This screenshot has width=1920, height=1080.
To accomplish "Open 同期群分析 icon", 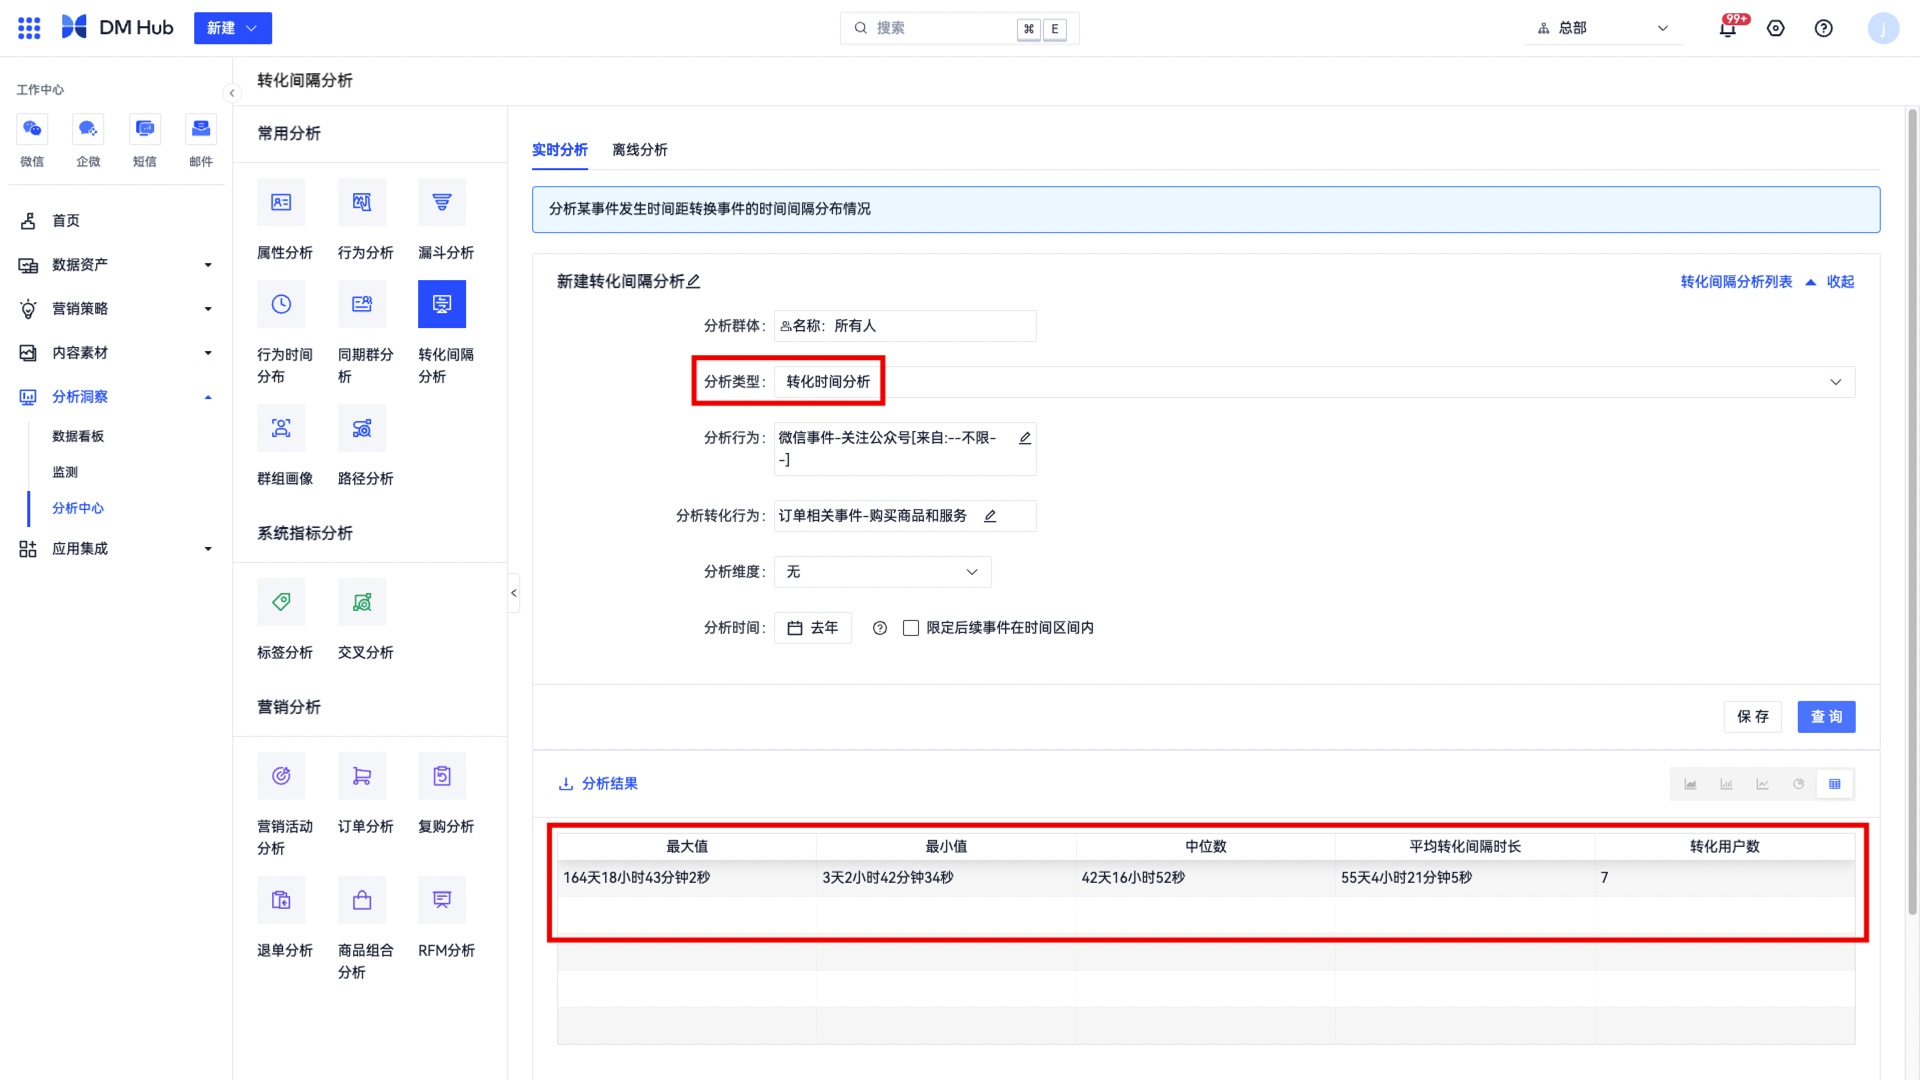I will (x=362, y=304).
